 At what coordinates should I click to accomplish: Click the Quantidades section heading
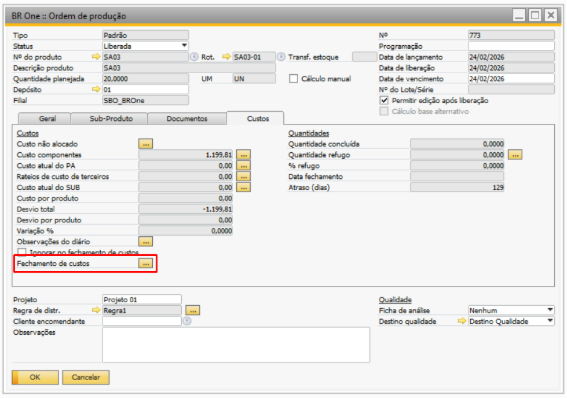[x=308, y=133]
